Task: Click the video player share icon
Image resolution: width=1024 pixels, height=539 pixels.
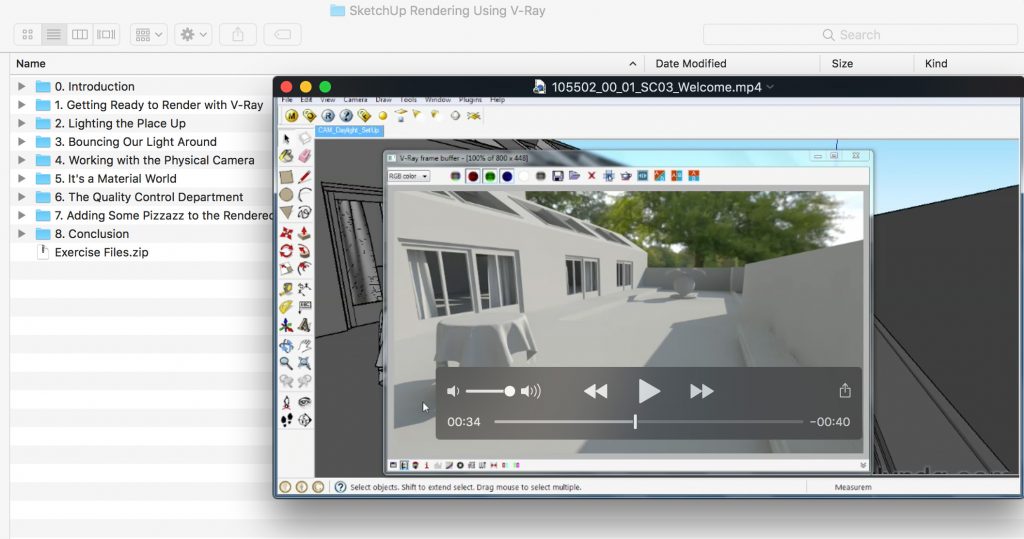Action: [845, 391]
